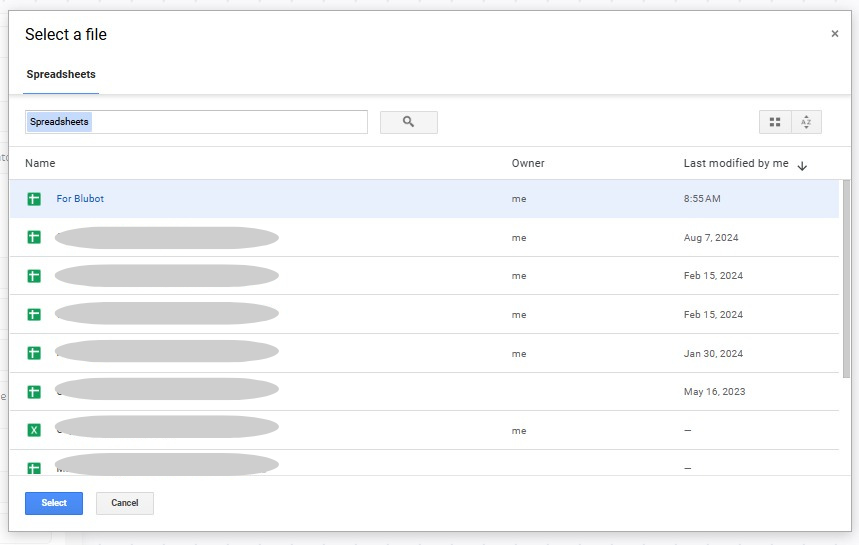Screen dimensions: 859x545
Task: Close the Select a file dialog
Action: [835, 34]
